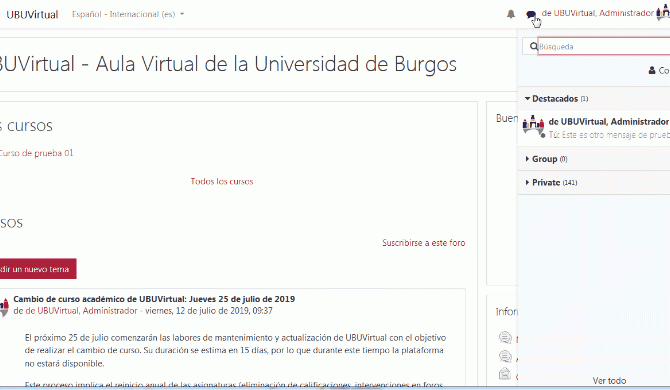Click Ver todo at bottom of messaging panel
This screenshot has width=670, height=390.
[x=609, y=380]
